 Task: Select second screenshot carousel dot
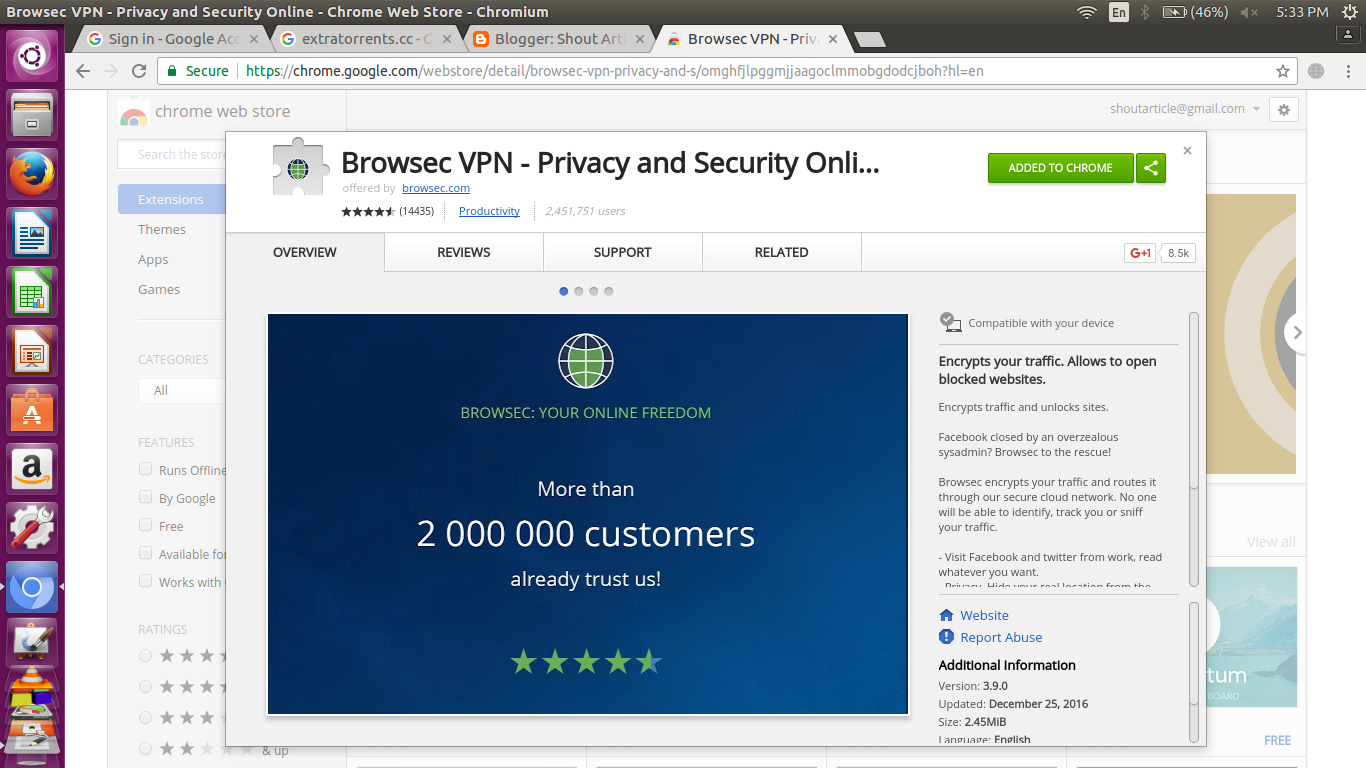[579, 291]
